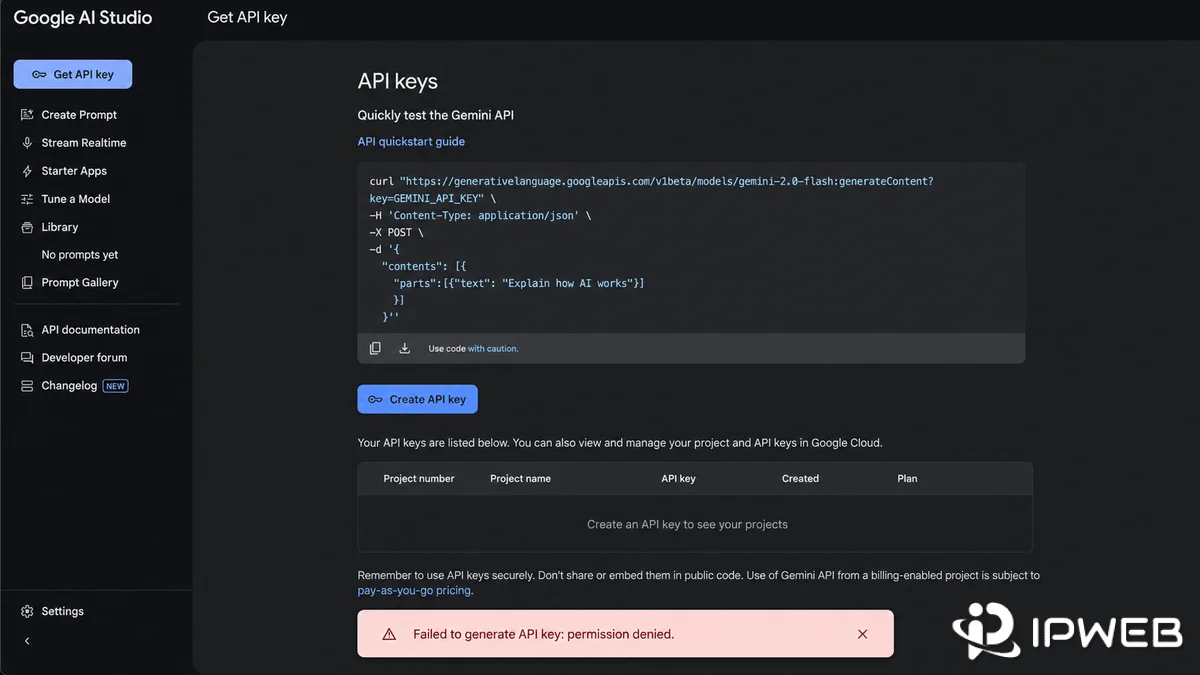This screenshot has width=1200, height=675.
Task: Click the Create API key button
Action: pos(418,399)
